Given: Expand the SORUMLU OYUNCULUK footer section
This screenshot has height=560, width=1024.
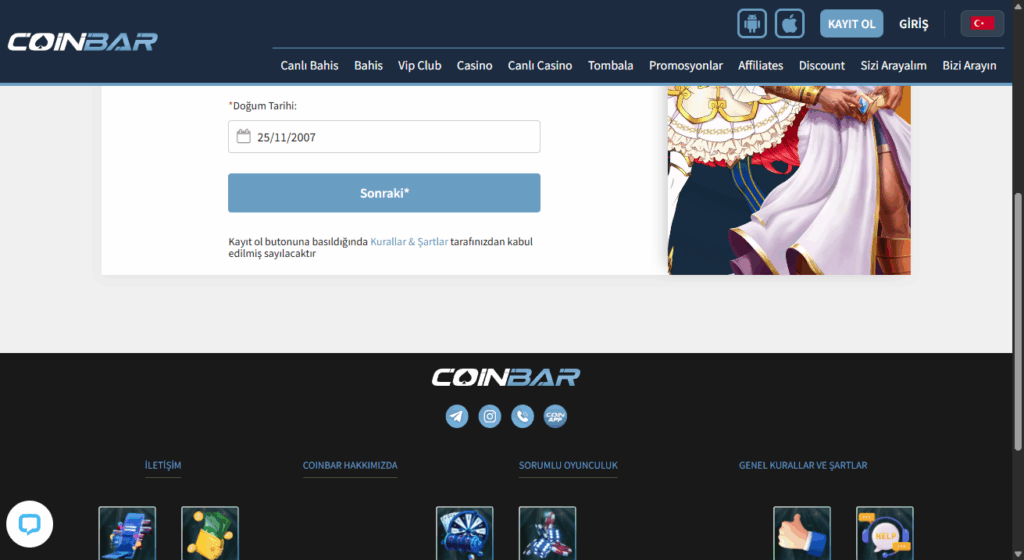Looking at the screenshot, I should (x=568, y=465).
